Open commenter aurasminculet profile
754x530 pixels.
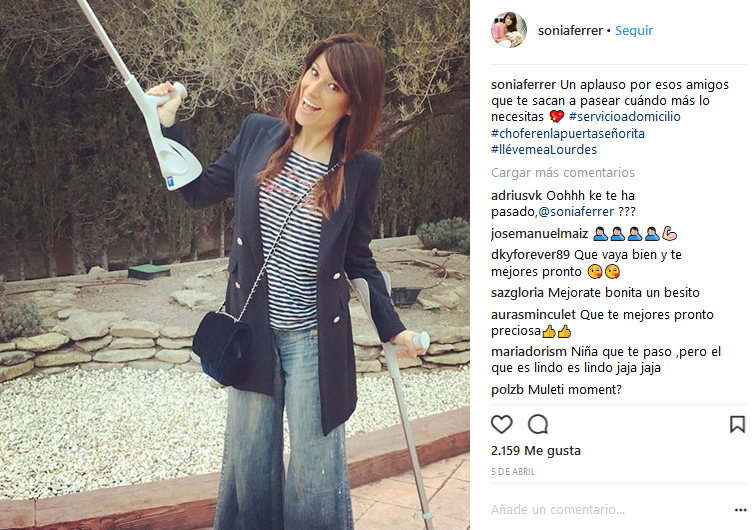coord(533,315)
